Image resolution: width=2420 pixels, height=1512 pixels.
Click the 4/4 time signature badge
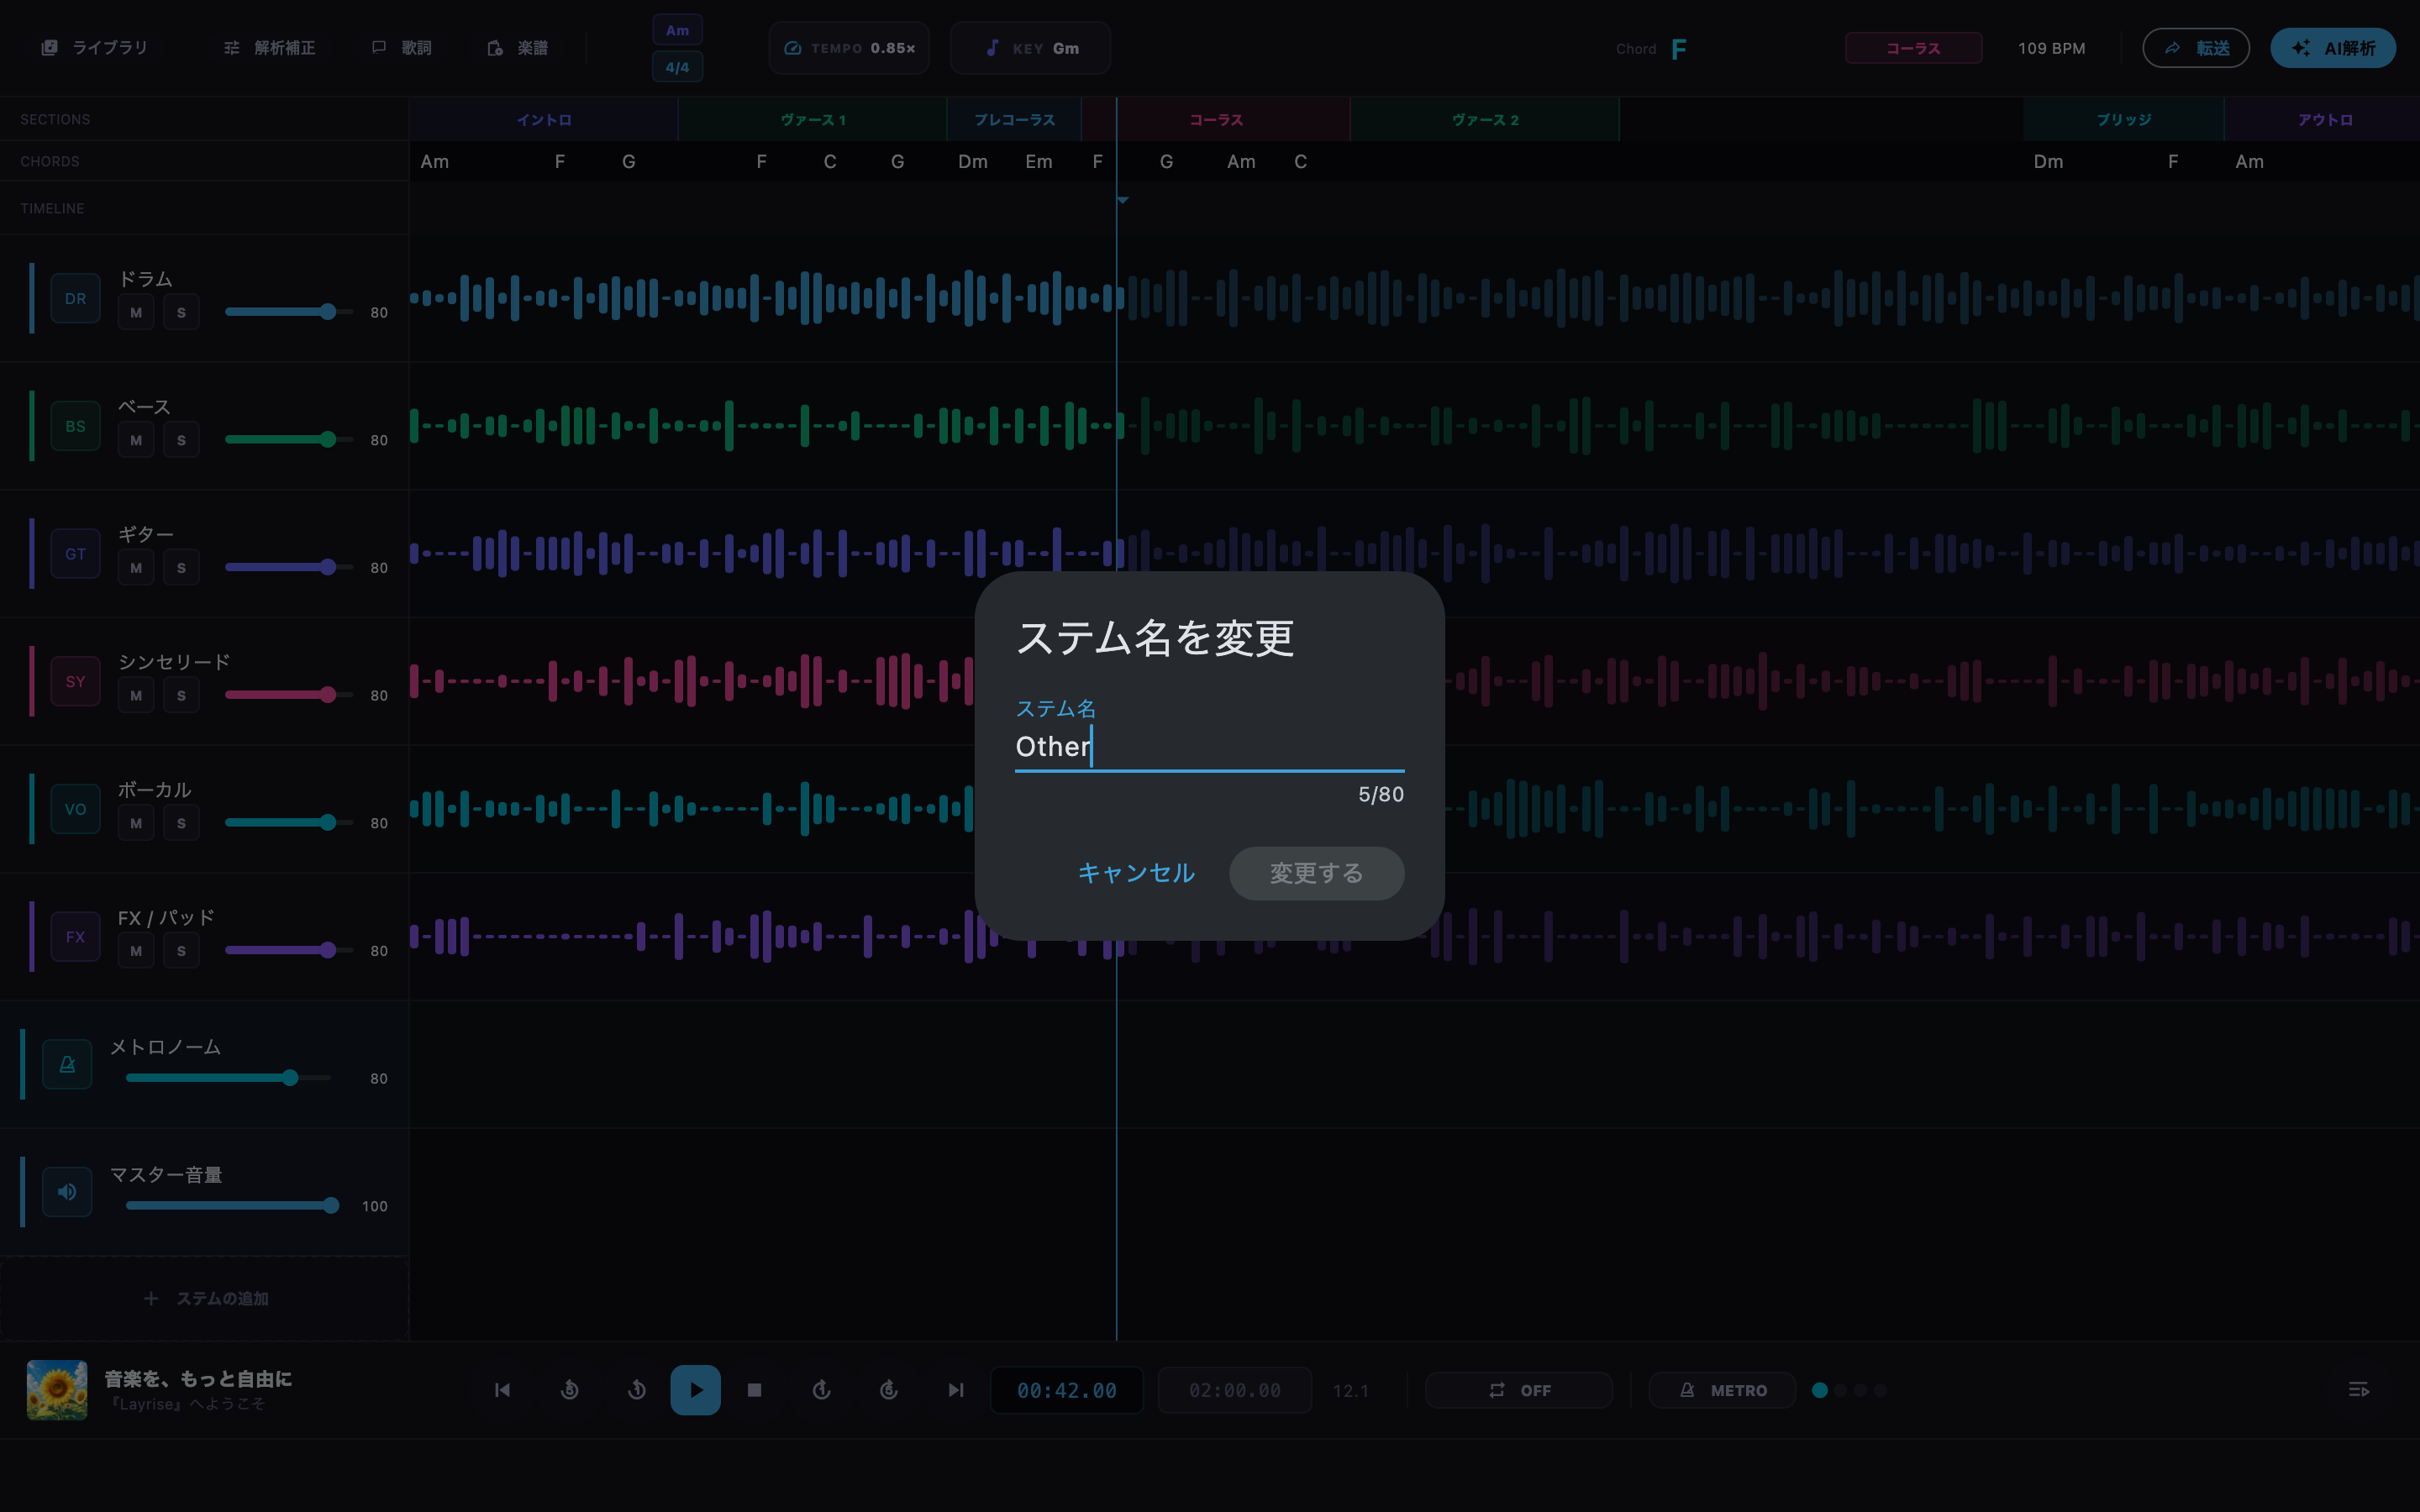tap(677, 67)
